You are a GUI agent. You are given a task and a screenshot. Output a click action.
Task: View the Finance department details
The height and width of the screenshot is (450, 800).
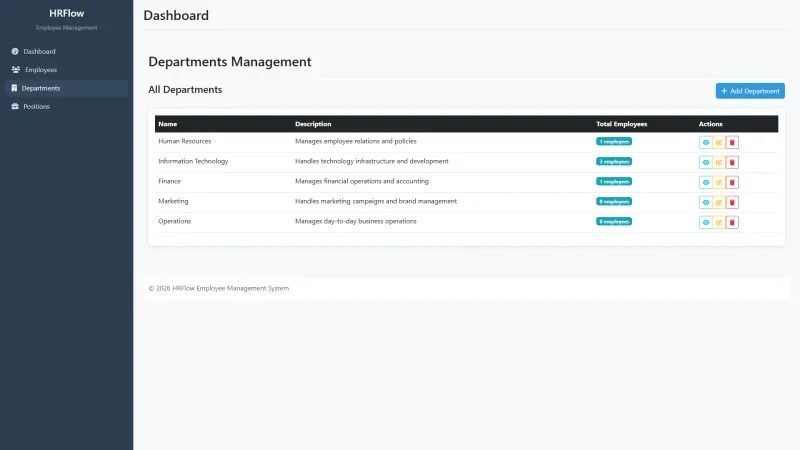706,182
